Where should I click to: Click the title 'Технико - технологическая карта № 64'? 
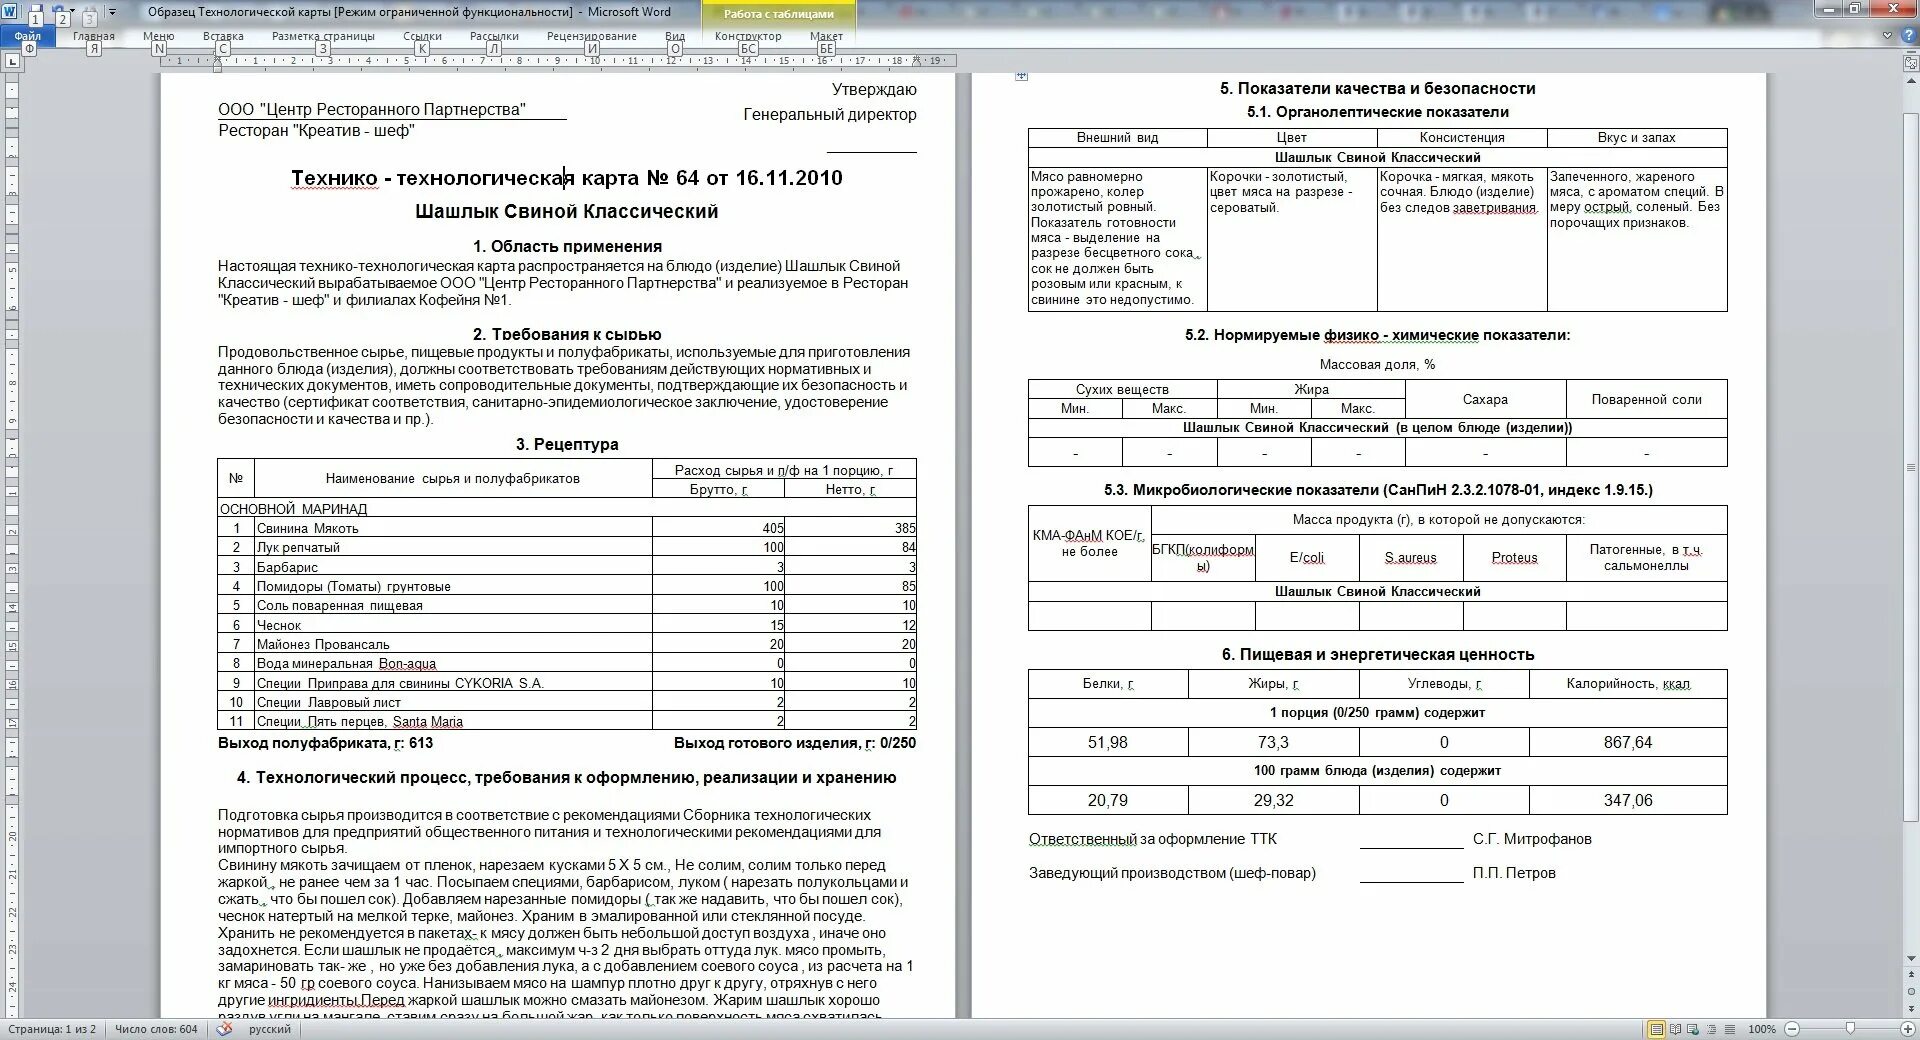click(567, 178)
